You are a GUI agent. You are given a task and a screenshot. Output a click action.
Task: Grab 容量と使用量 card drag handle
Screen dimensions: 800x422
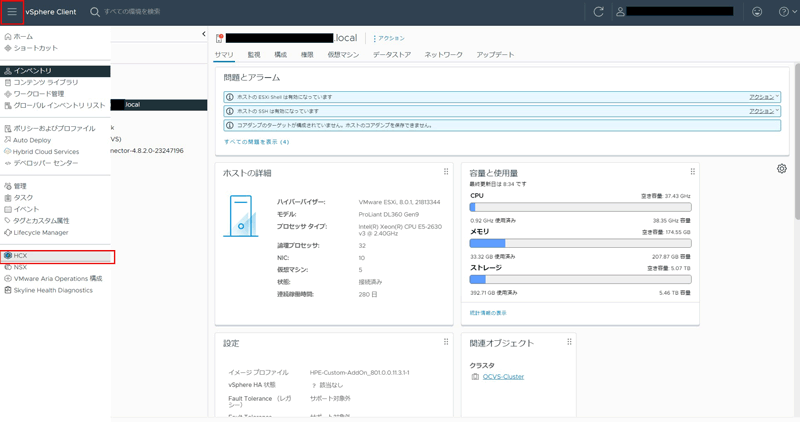point(692,172)
